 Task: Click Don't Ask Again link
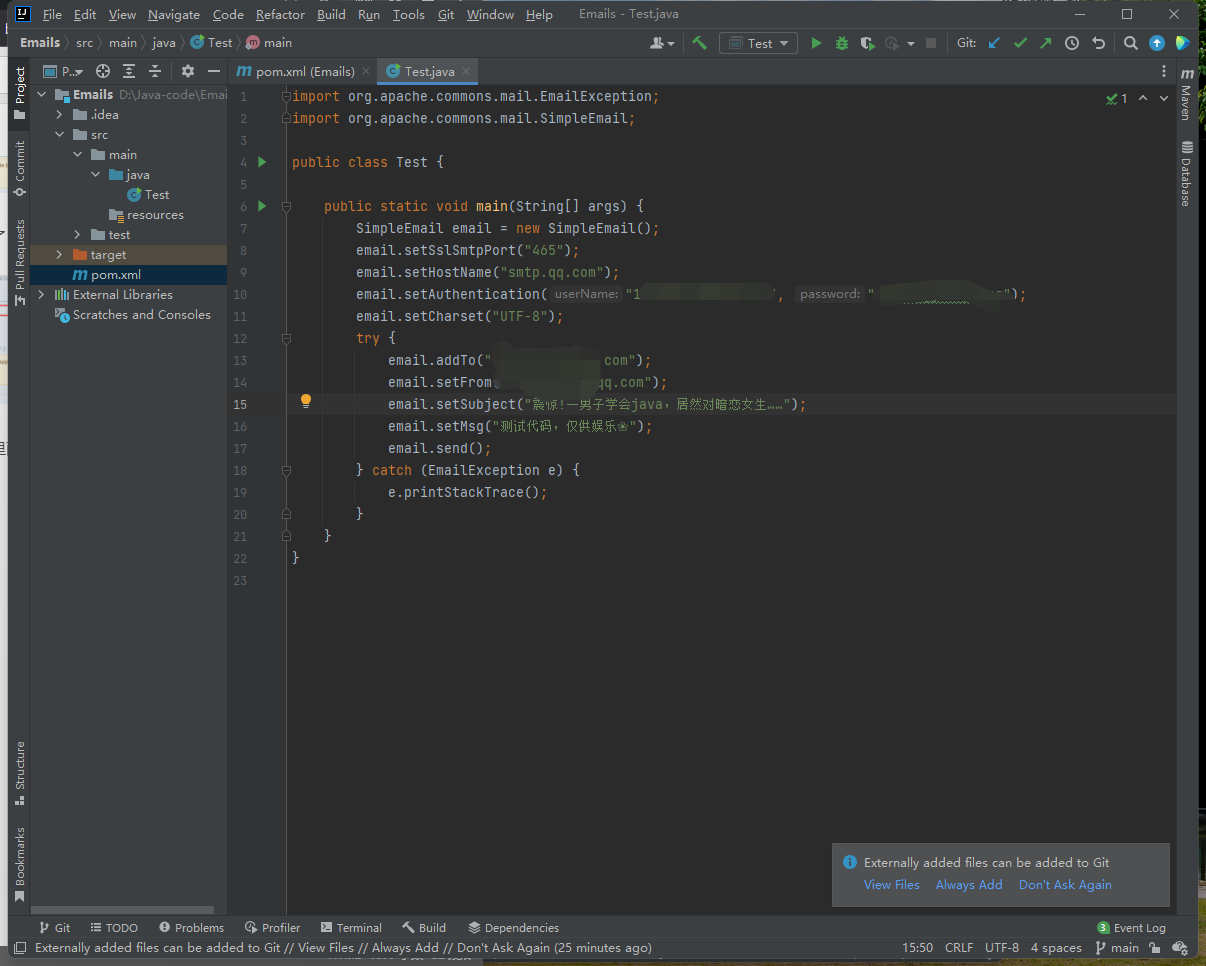(1065, 885)
